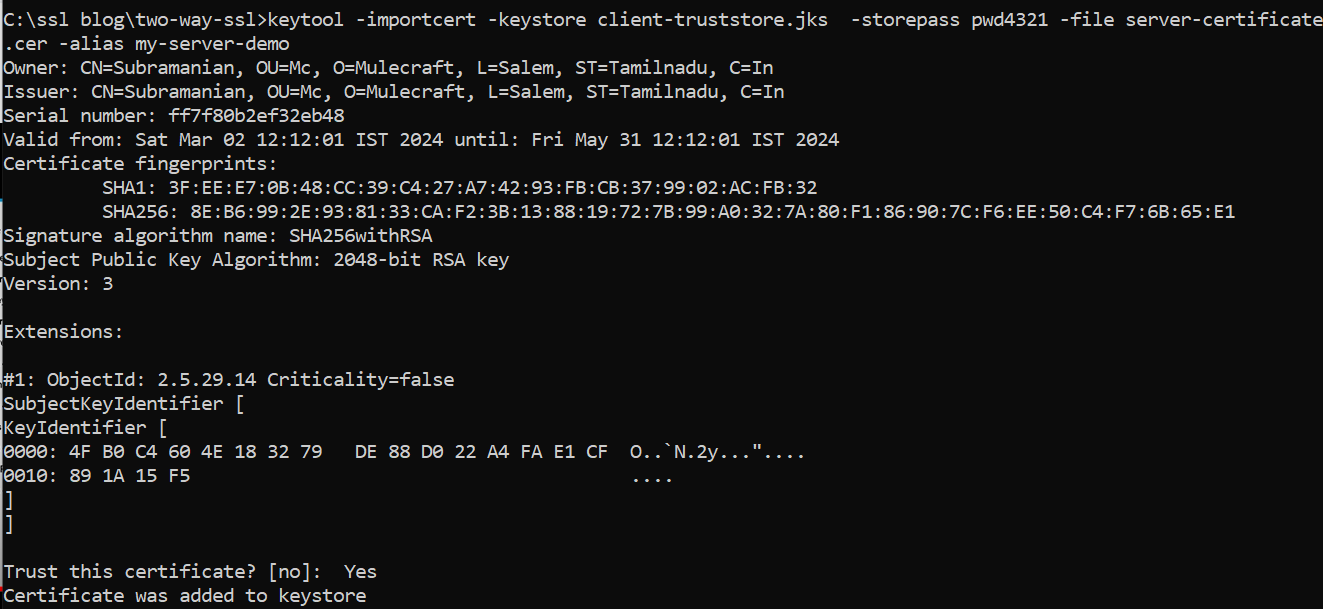Click the 0000 hex dump row
The height and width of the screenshot is (609, 1323).
pyautogui.click(x=305, y=452)
